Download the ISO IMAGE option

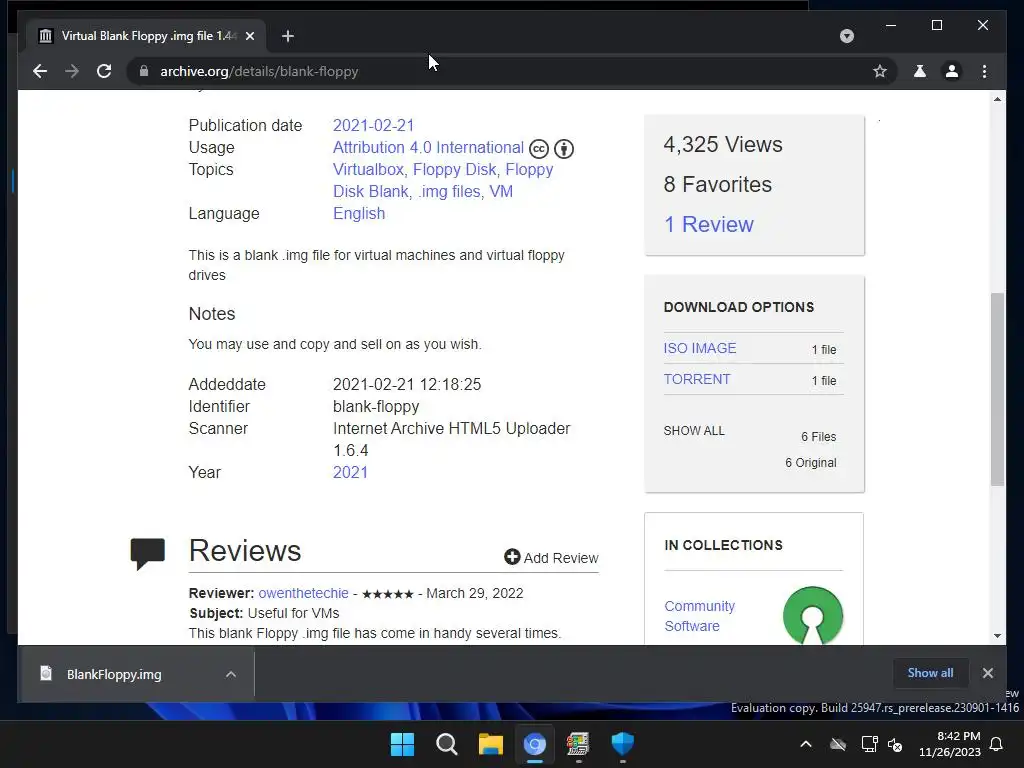700,348
